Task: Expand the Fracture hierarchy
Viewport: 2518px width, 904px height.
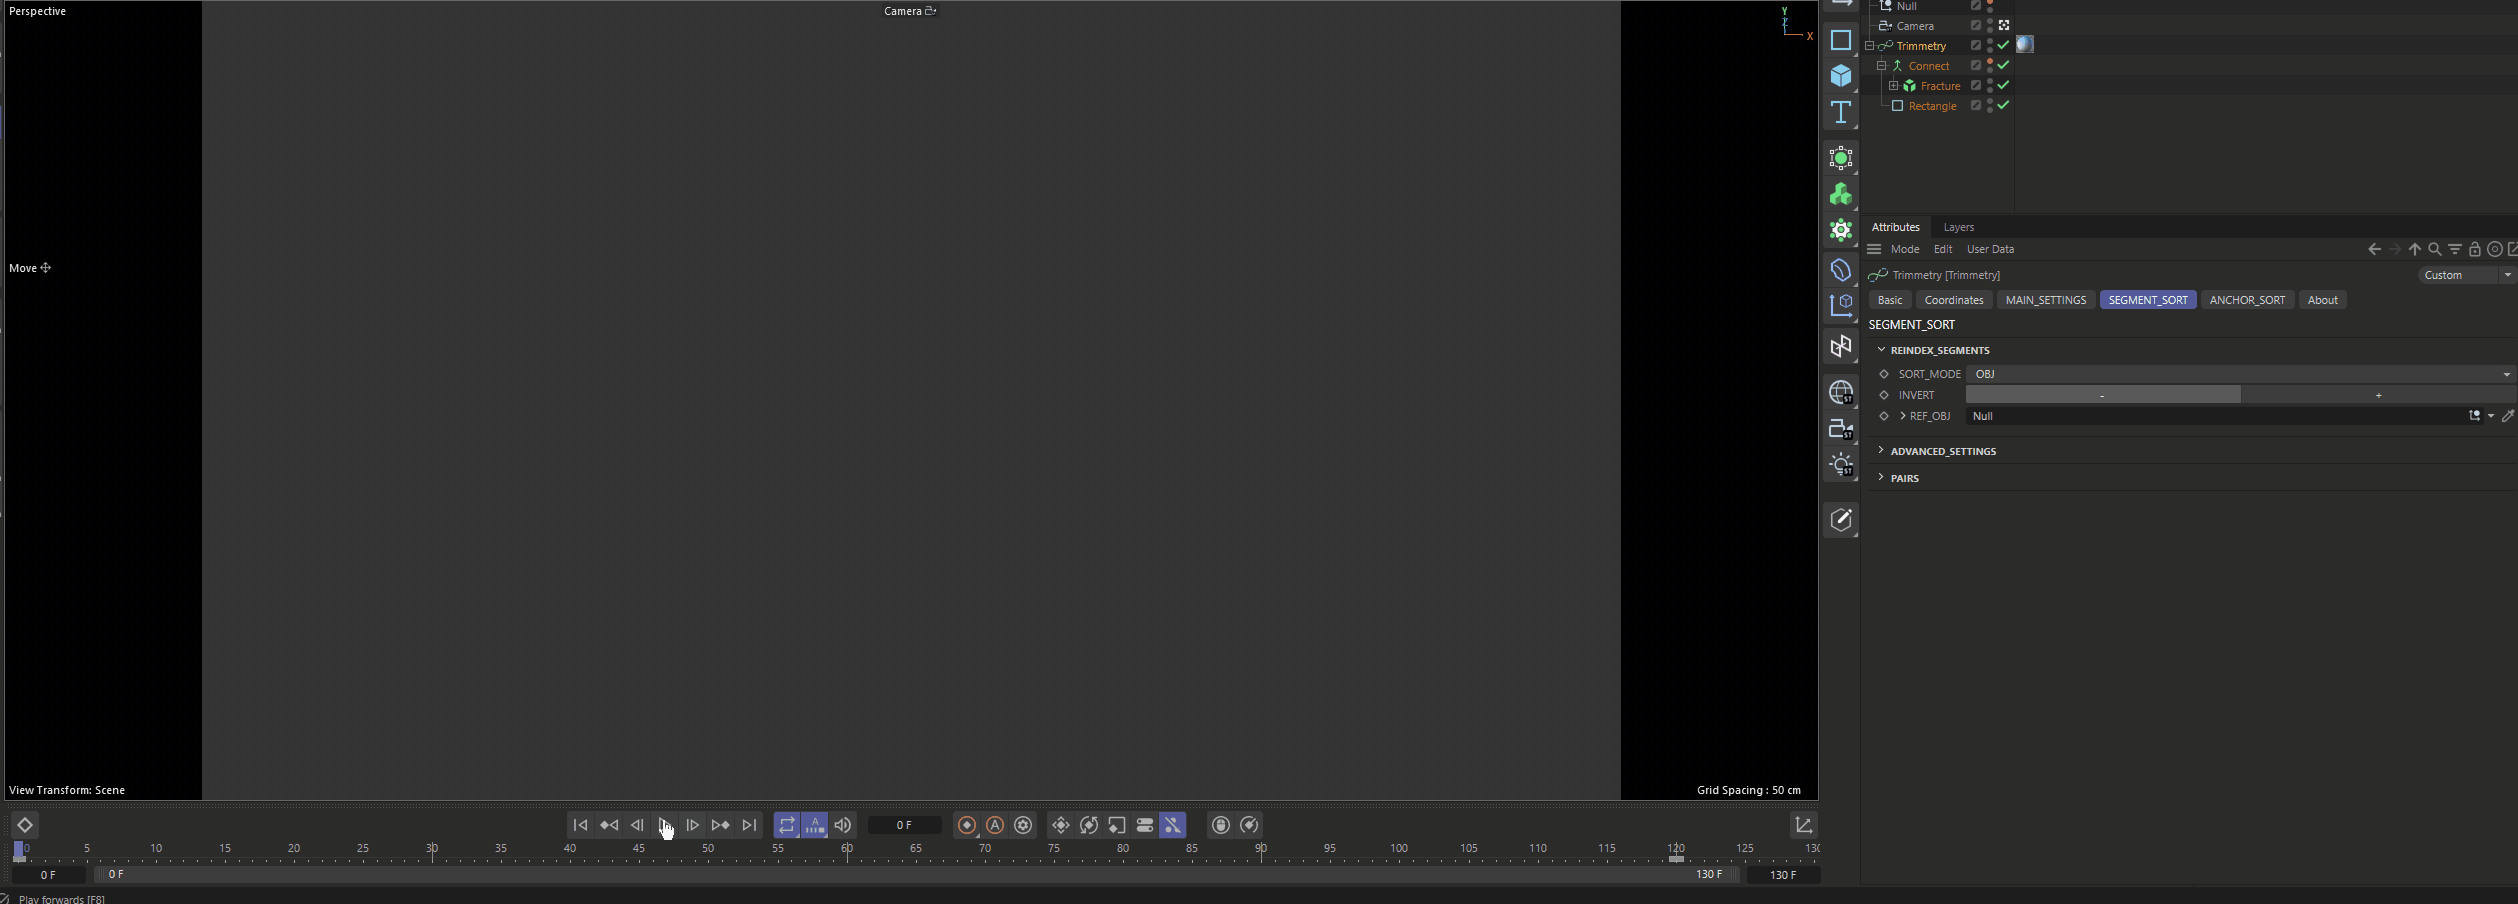Action: coord(1893,86)
